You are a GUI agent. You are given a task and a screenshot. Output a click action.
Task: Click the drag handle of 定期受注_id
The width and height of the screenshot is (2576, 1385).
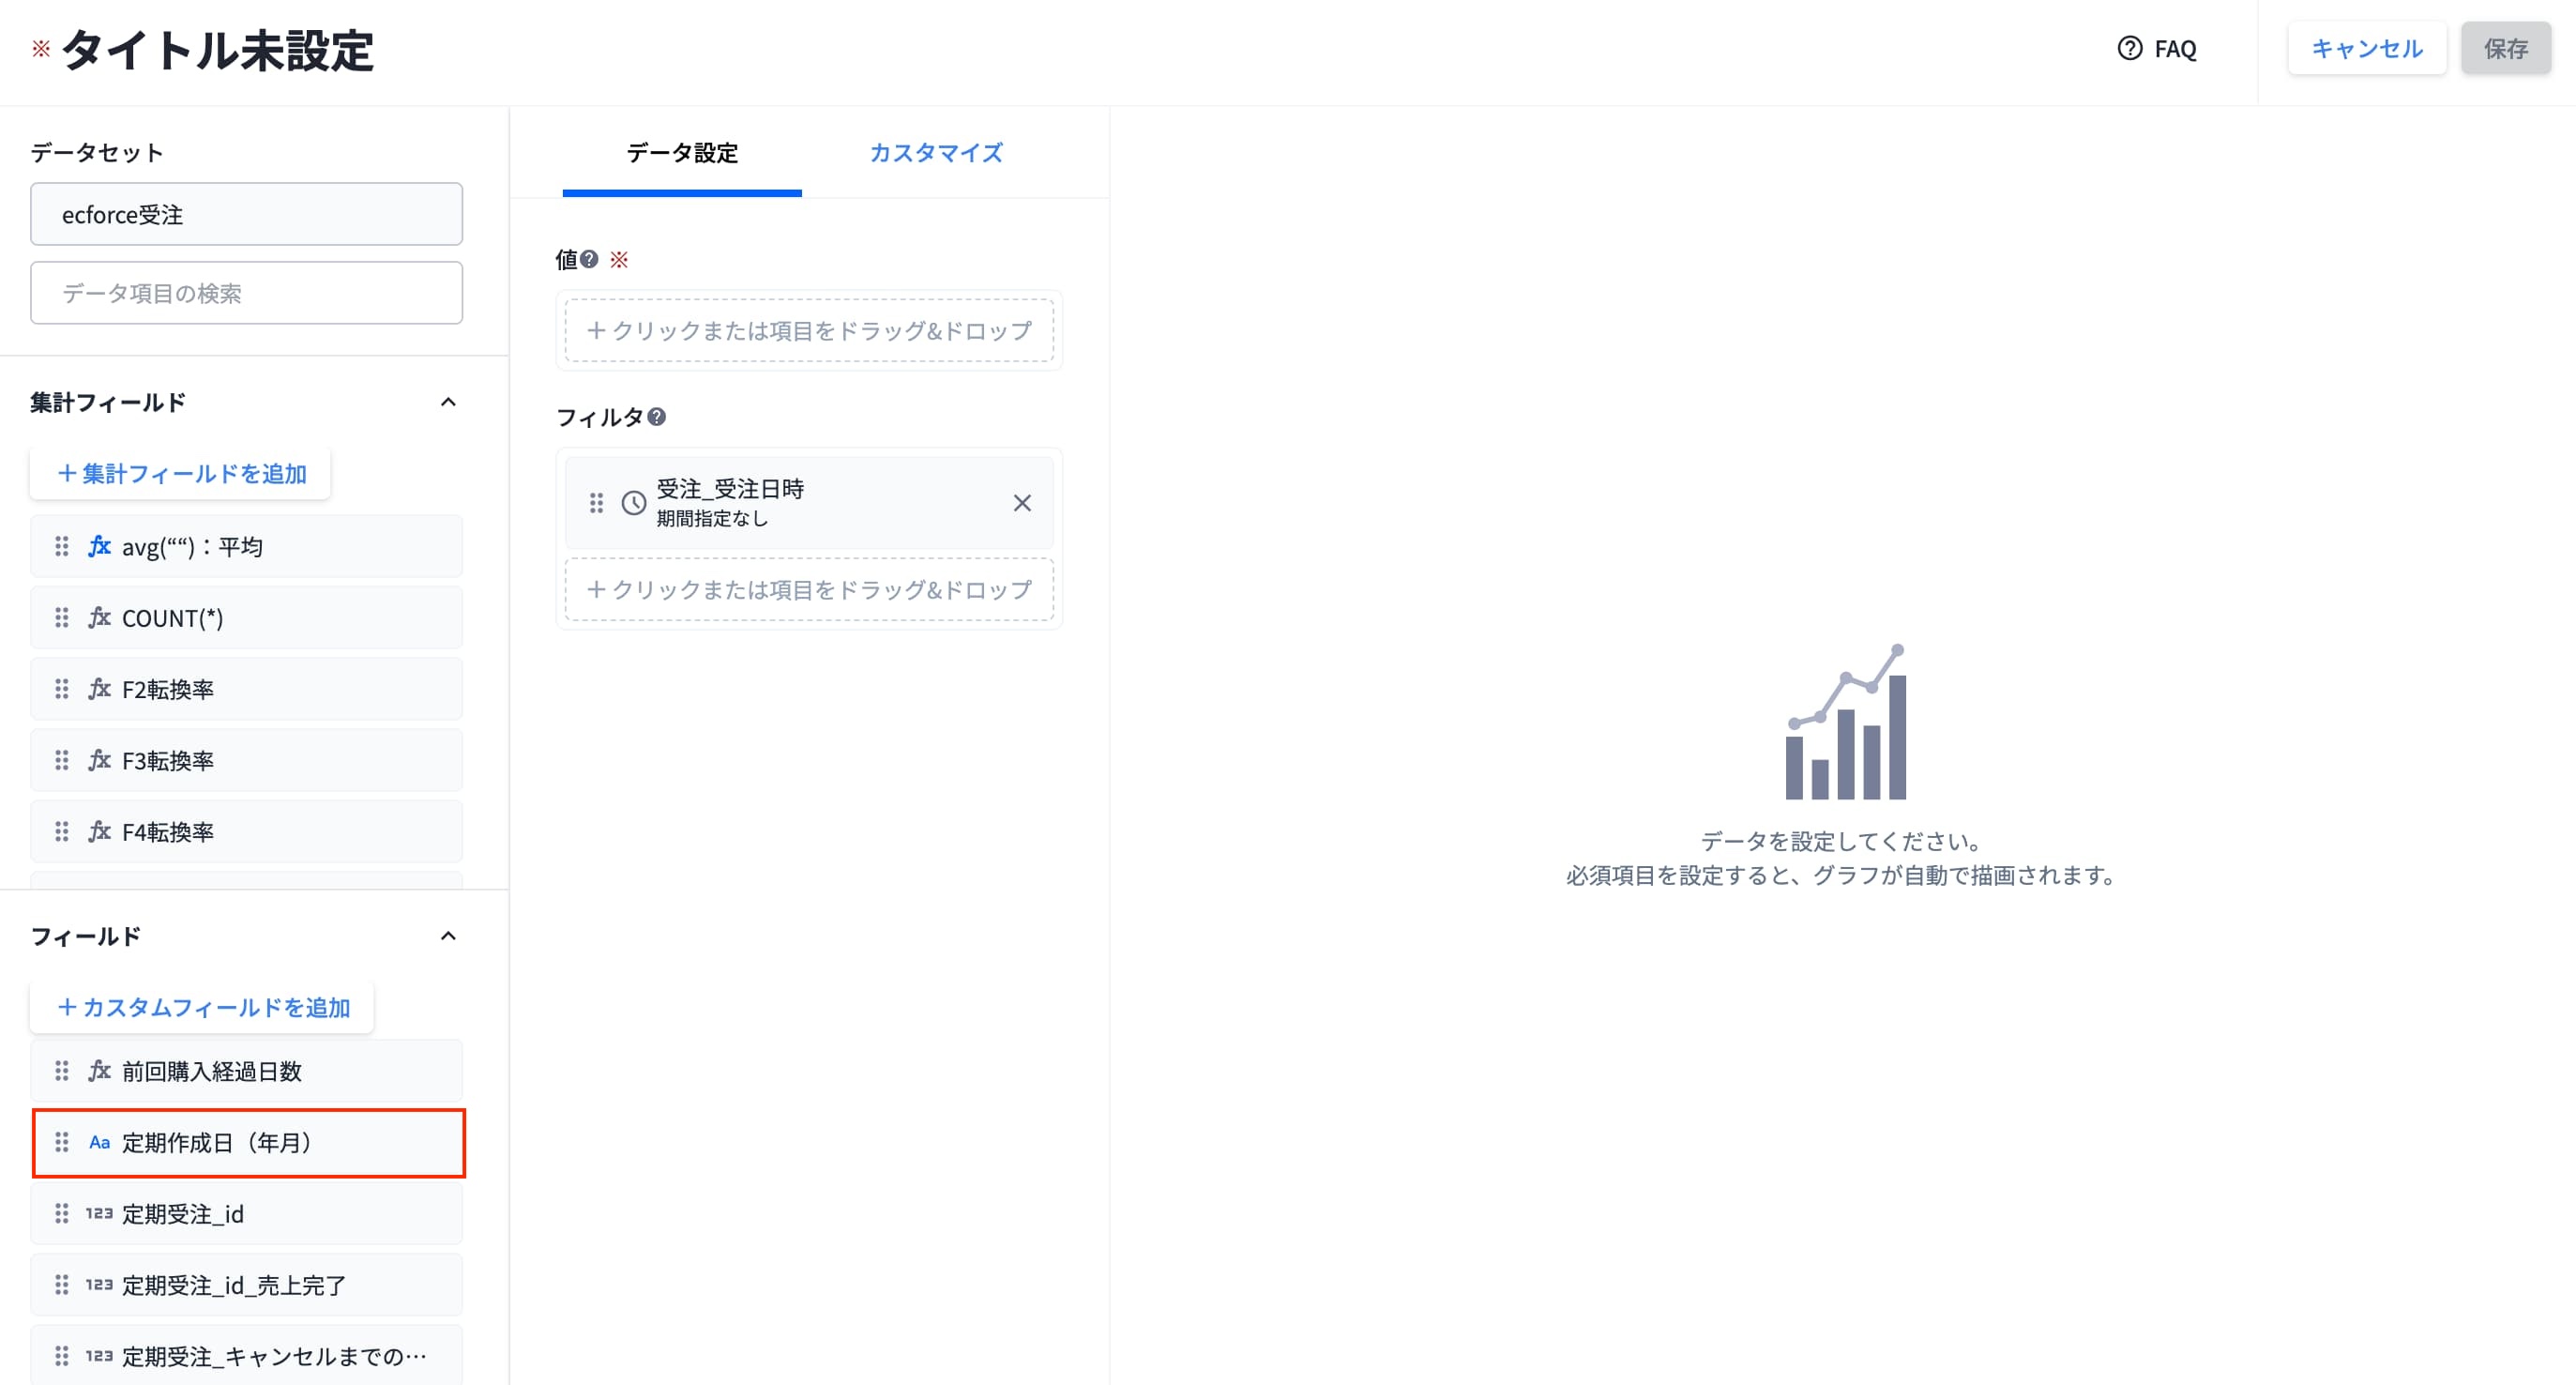coord(62,1213)
